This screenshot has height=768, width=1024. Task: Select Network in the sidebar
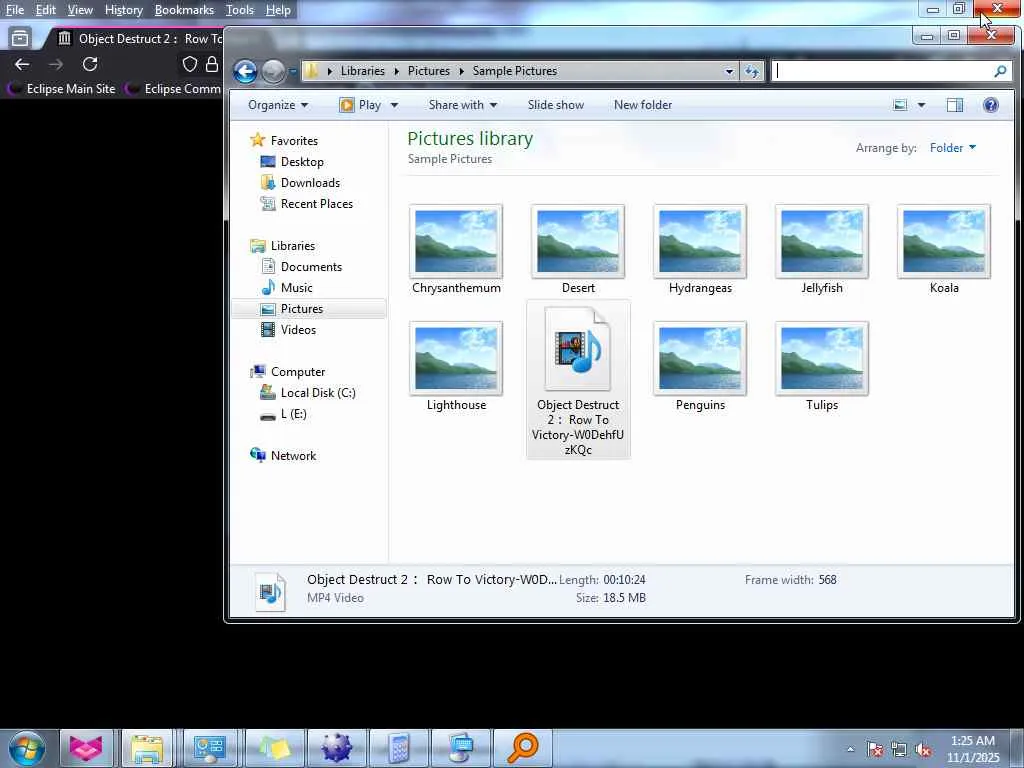283,456
